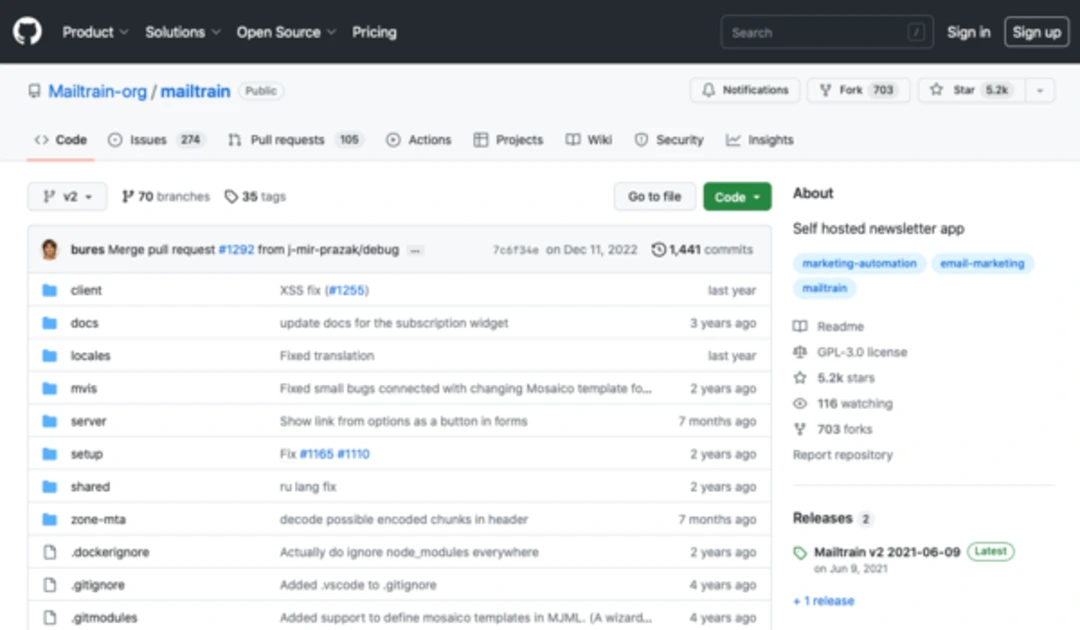This screenshot has height=630, width=1080.
Task: Open the #1165 issue link
Action: pyautogui.click(x=316, y=454)
